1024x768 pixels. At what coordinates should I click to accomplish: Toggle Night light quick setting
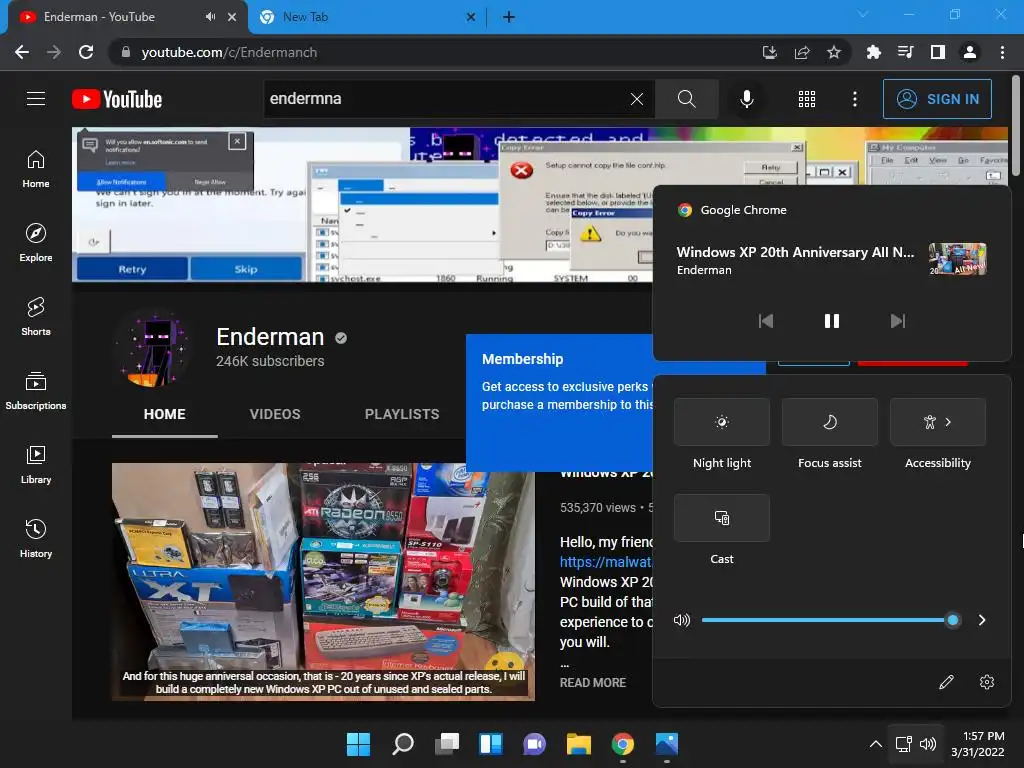tap(722, 422)
